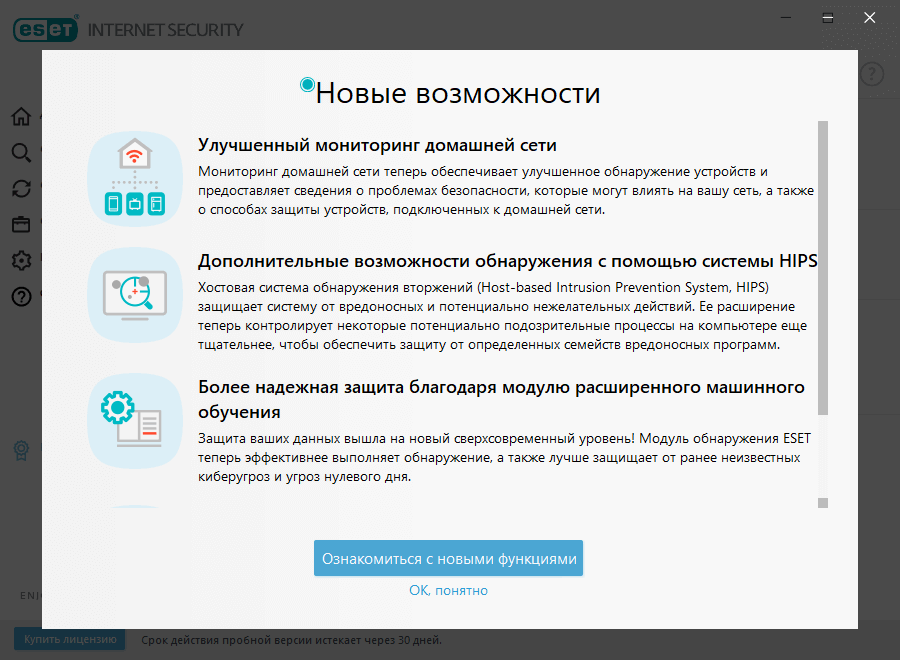Screen dimensions: 900x660
Task: Open the Tools briefcase icon
Action: tap(20, 224)
